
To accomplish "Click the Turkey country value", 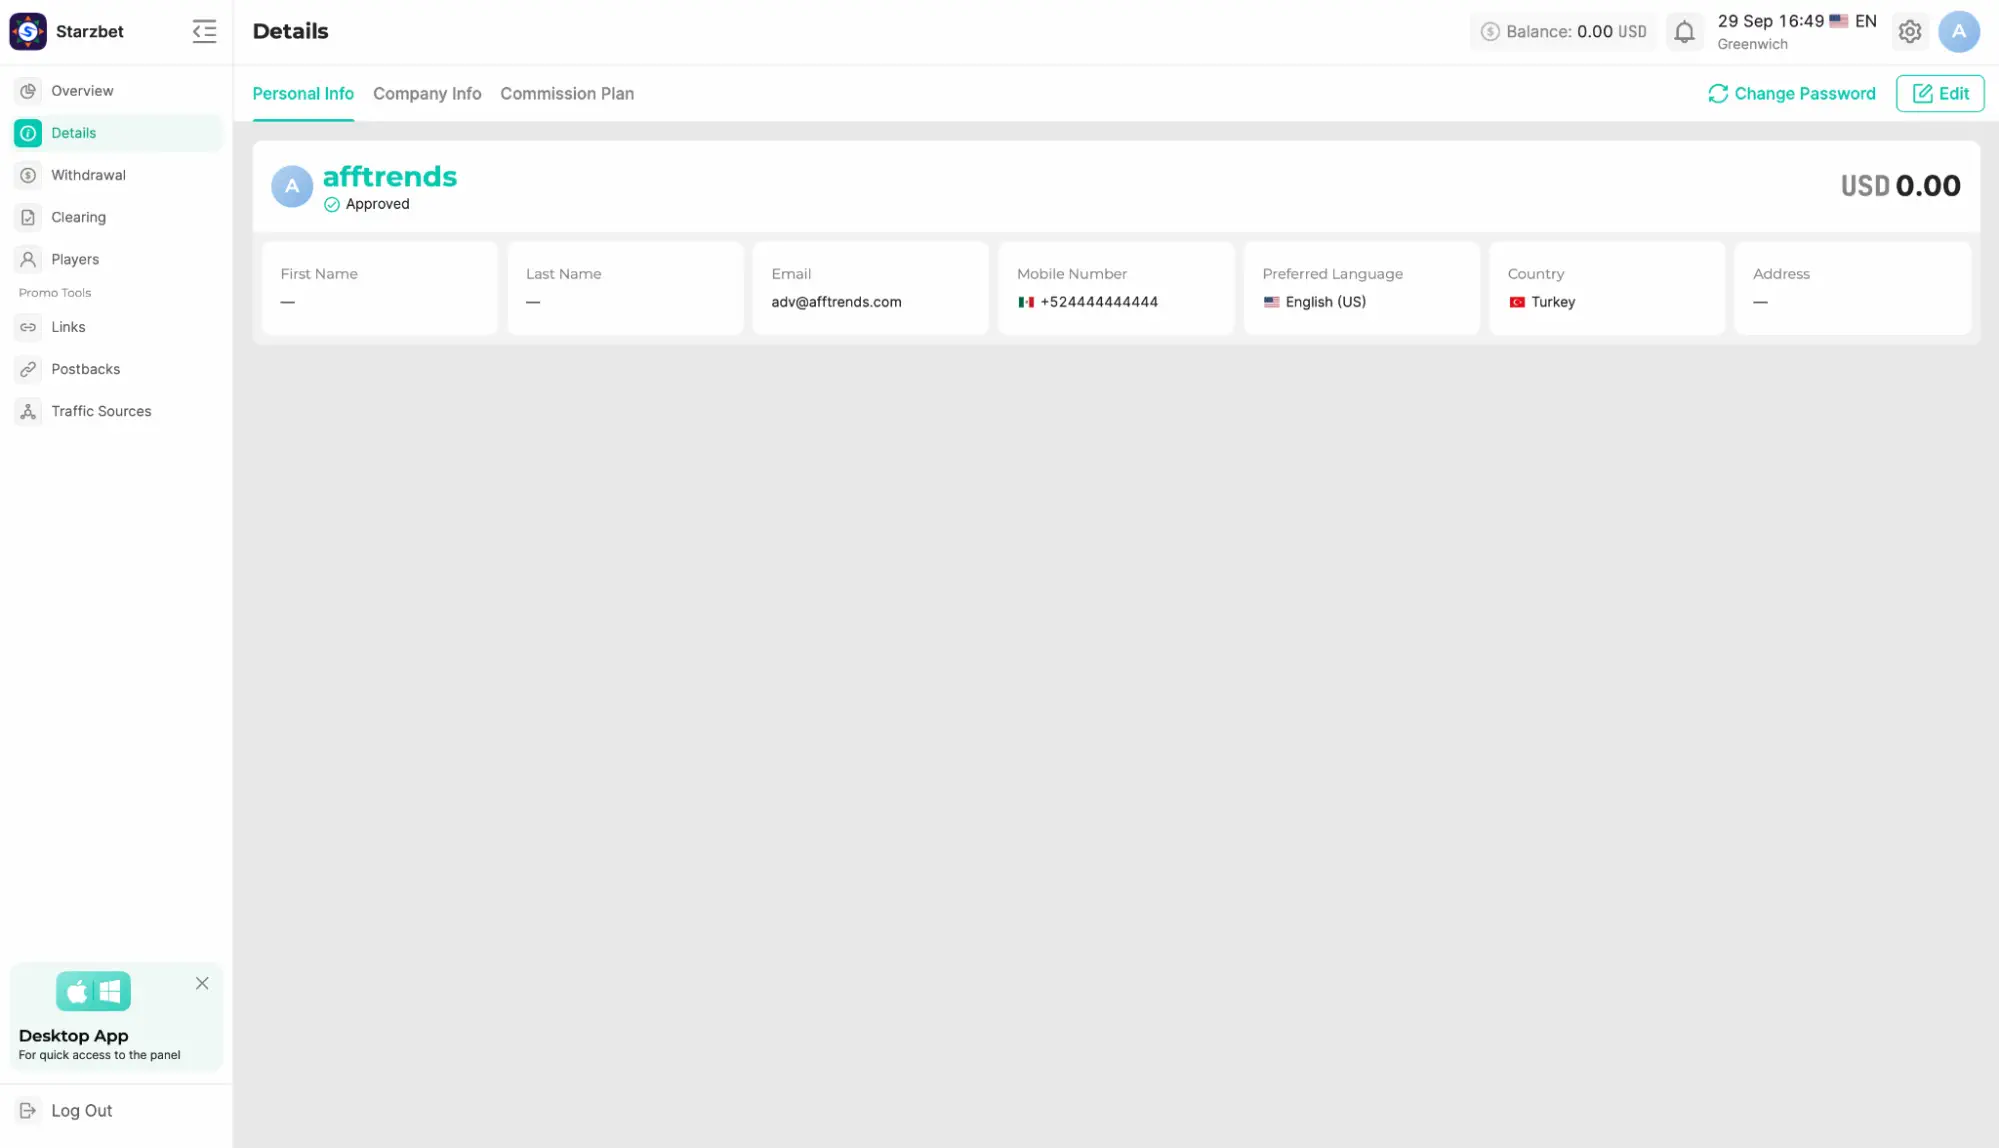I will 1553,302.
